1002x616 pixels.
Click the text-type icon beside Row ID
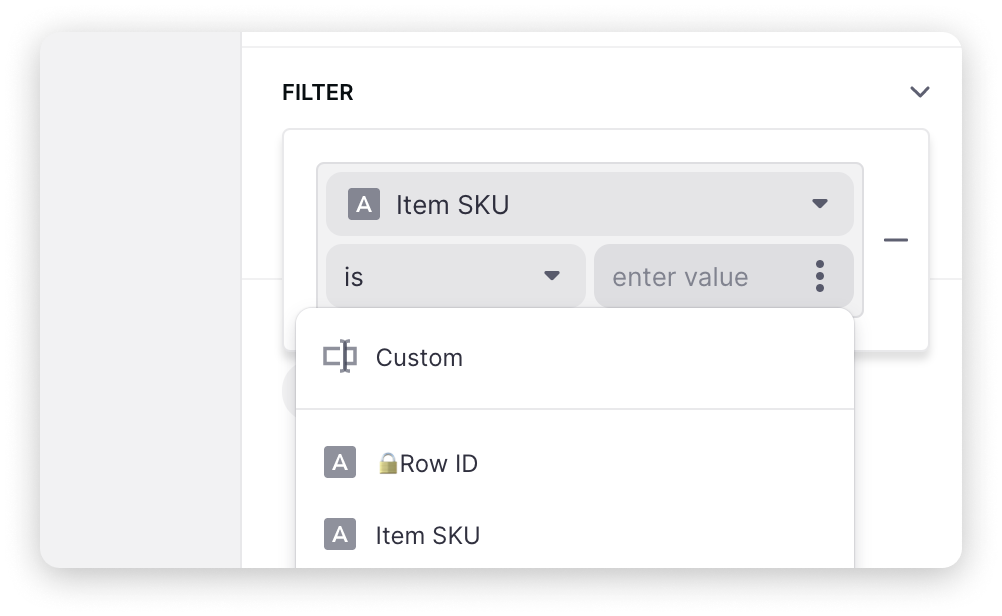(x=340, y=463)
